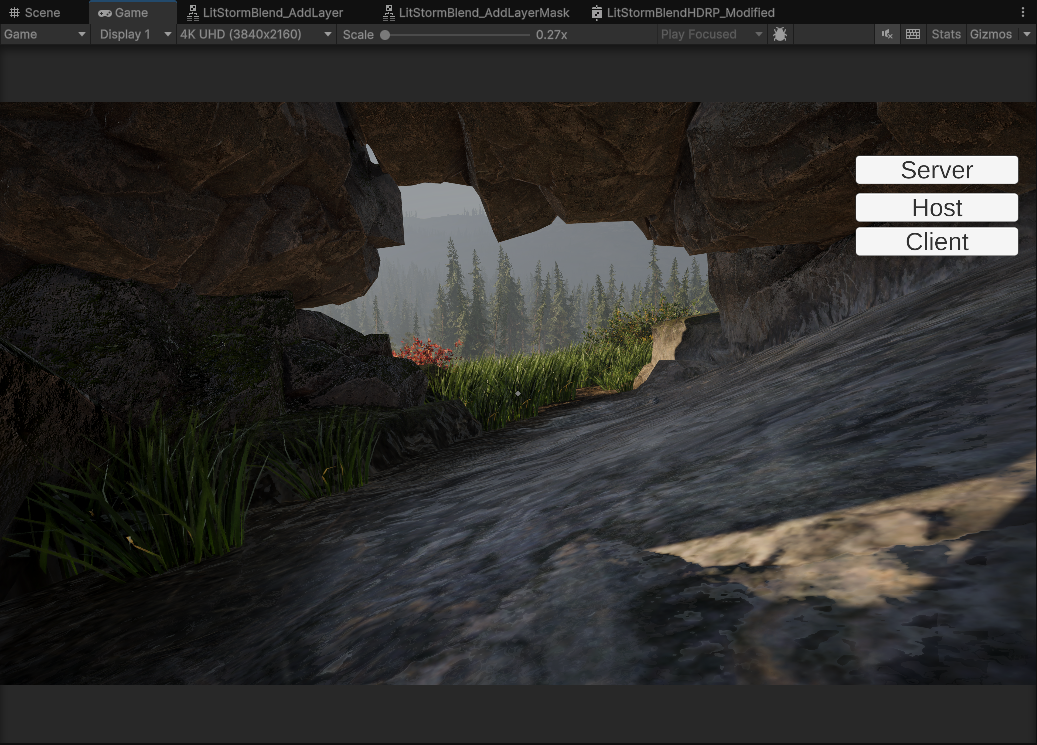
Task: Open the Game view mode dropdown
Action: pyautogui.click(x=45, y=34)
